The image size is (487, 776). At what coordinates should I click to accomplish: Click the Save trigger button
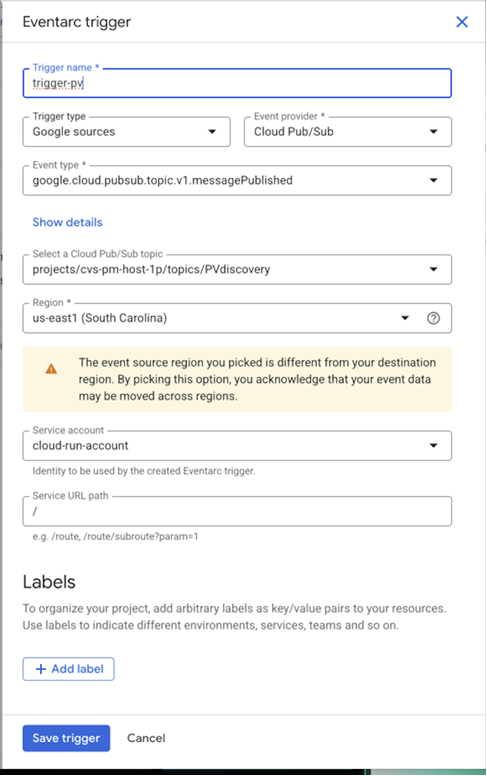click(66, 738)
